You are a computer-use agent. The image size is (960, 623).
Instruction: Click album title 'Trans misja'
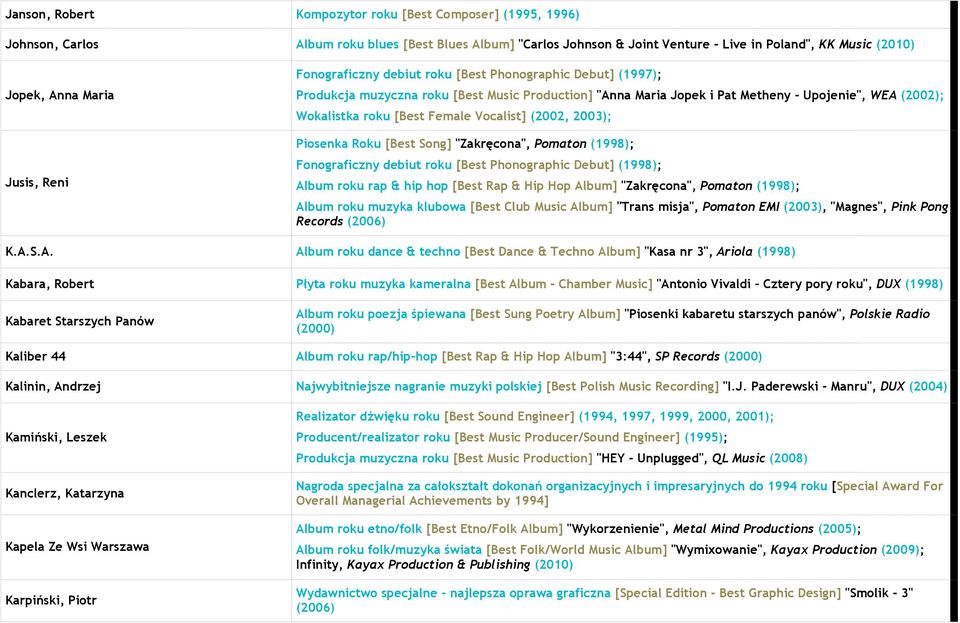pyautogui.click(x=658, y=206)
